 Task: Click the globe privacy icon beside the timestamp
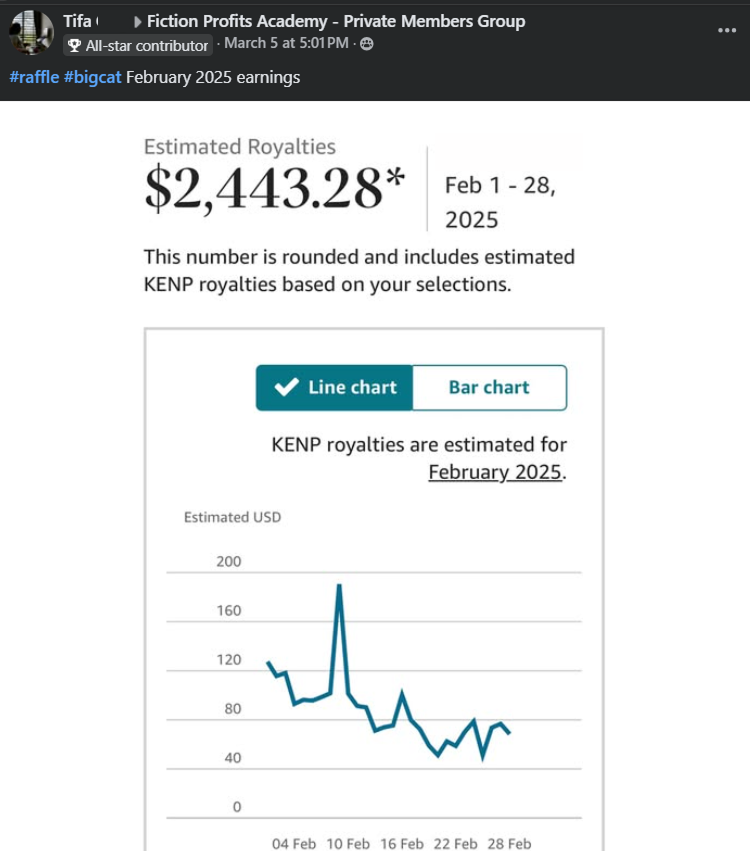point(367,43)
